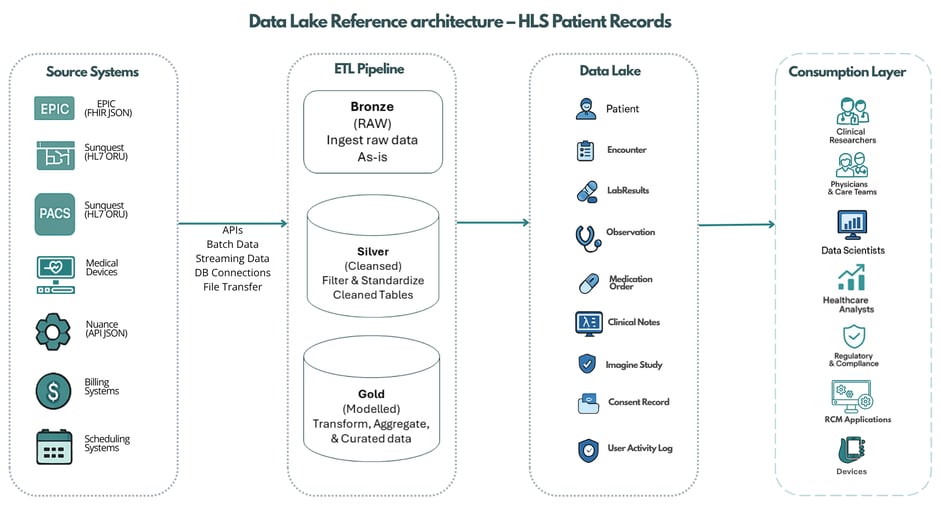This screenshot has height=529, width=941.
Task: Click the 'Data Scientists' label
Action: [853, 250]
